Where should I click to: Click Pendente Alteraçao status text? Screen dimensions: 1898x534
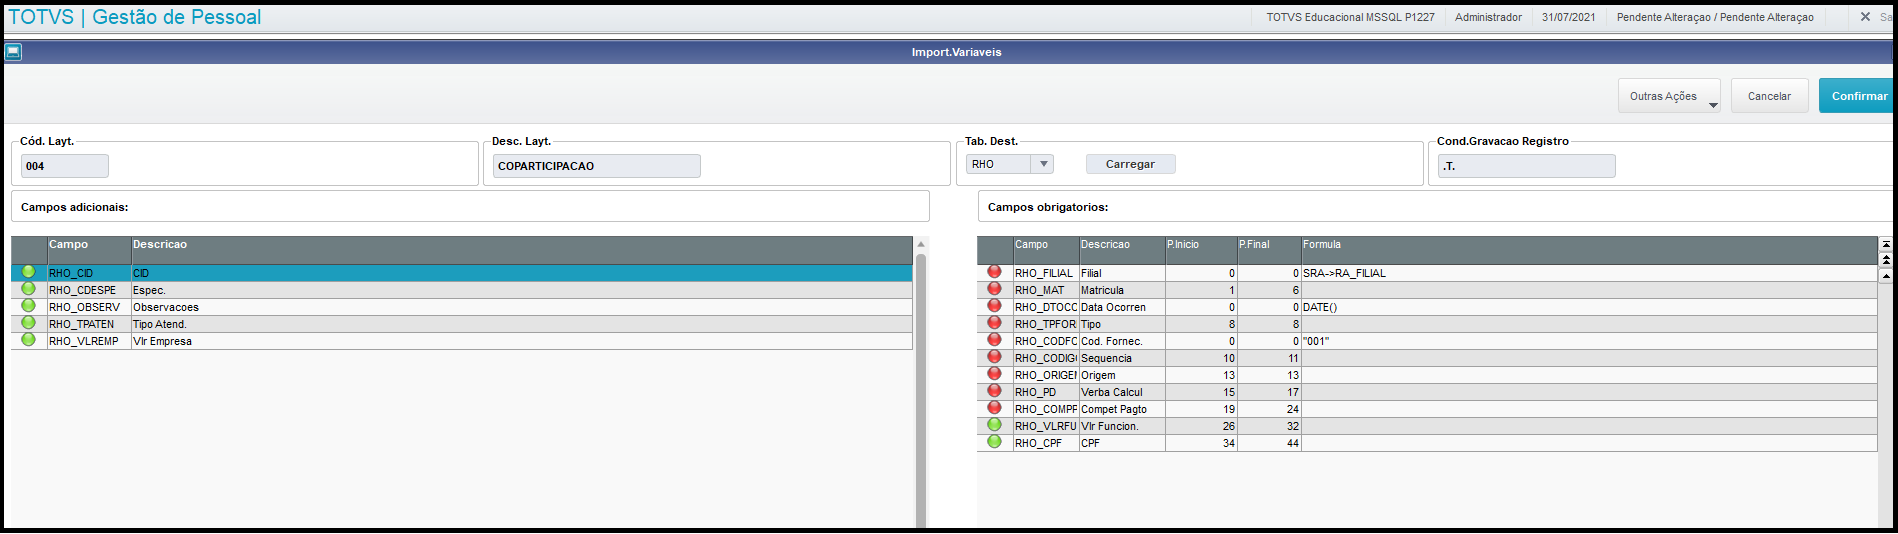point(1715,17)
